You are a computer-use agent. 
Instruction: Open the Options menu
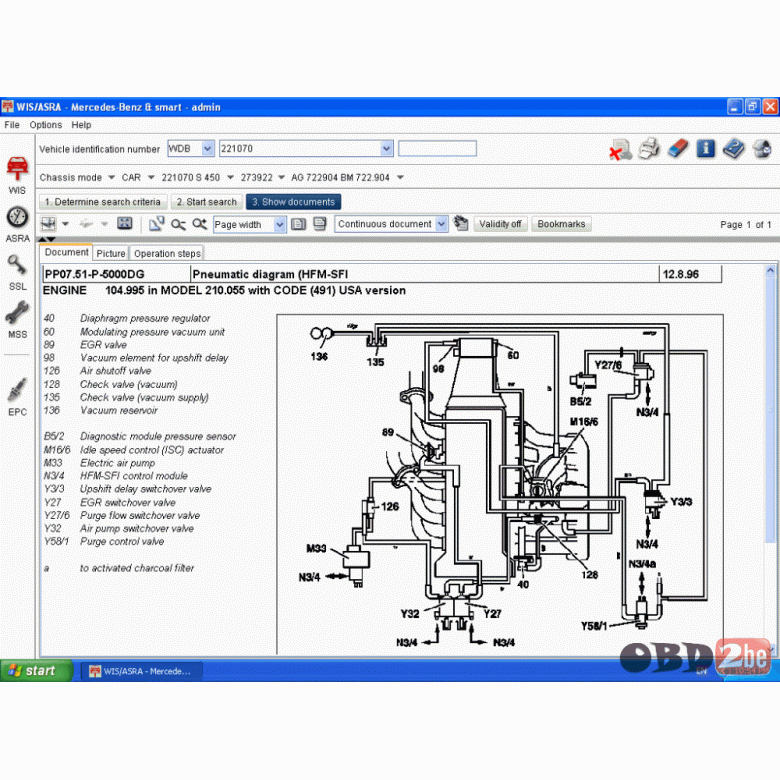[46, 125]
